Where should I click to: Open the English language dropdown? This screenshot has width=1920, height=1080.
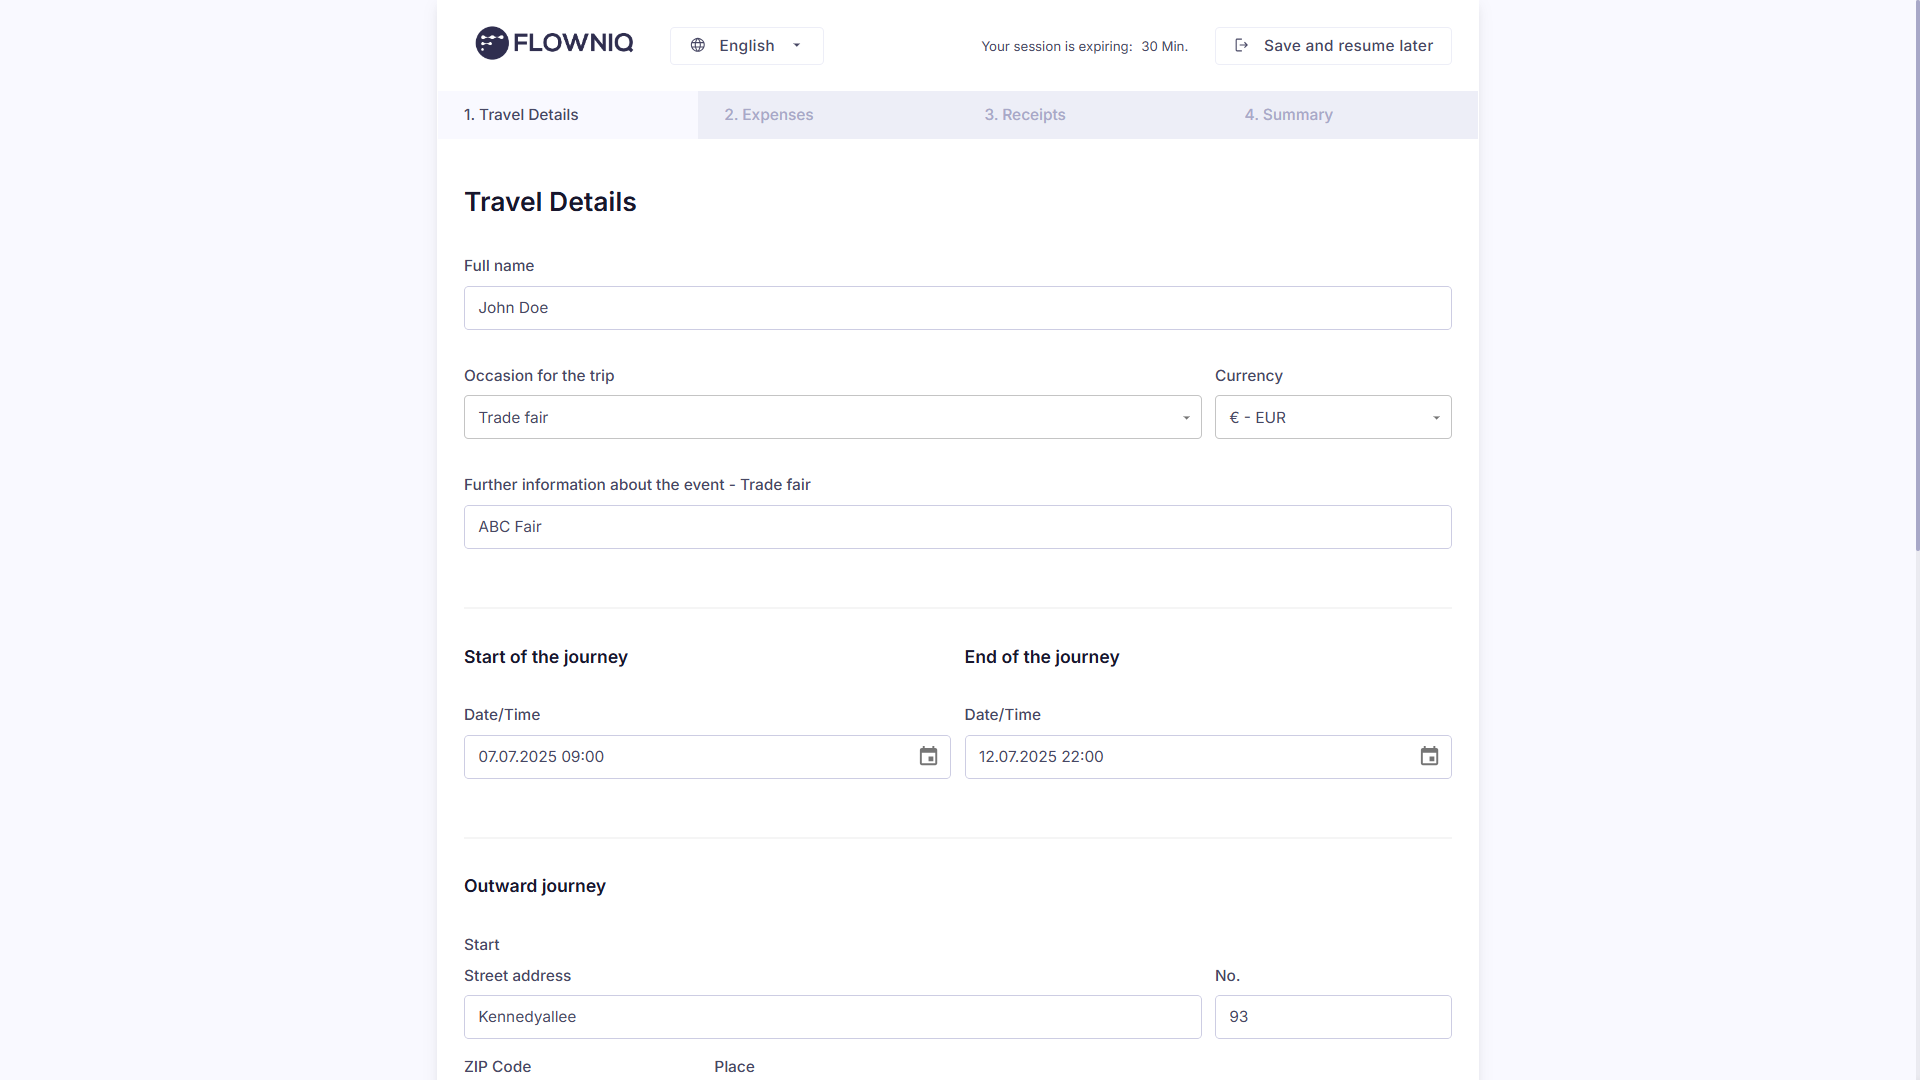(746, 46)
